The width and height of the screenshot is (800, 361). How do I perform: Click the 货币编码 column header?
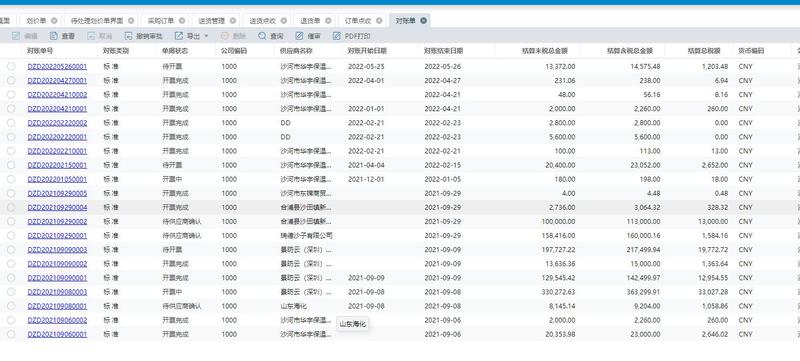751,51
